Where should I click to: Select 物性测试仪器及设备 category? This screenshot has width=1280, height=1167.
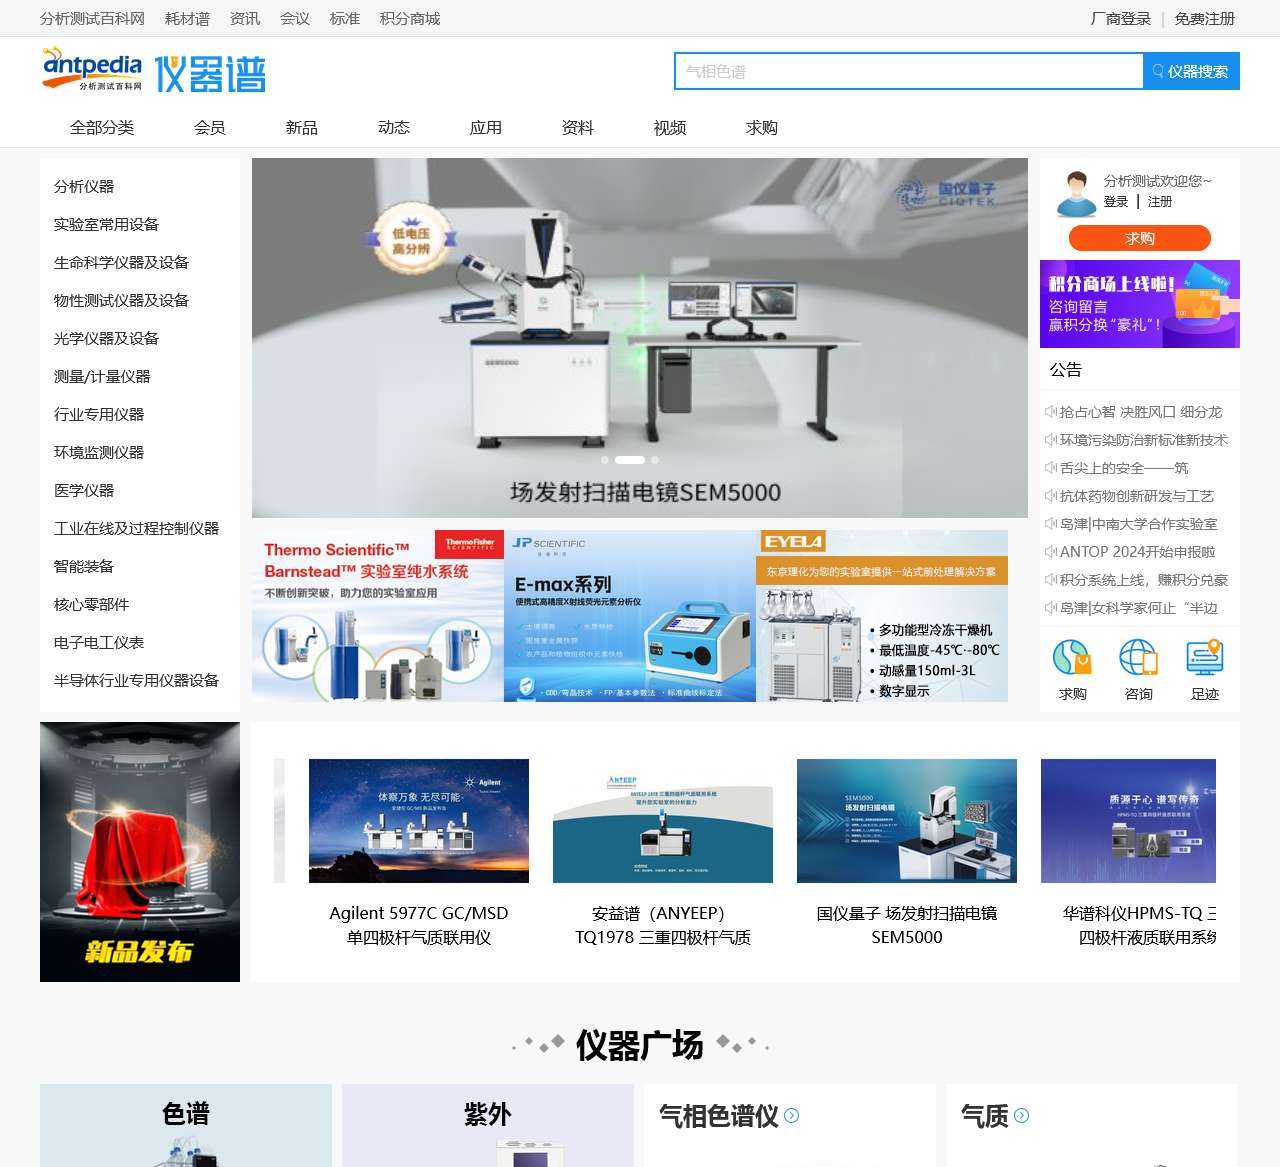pos(121,301)
